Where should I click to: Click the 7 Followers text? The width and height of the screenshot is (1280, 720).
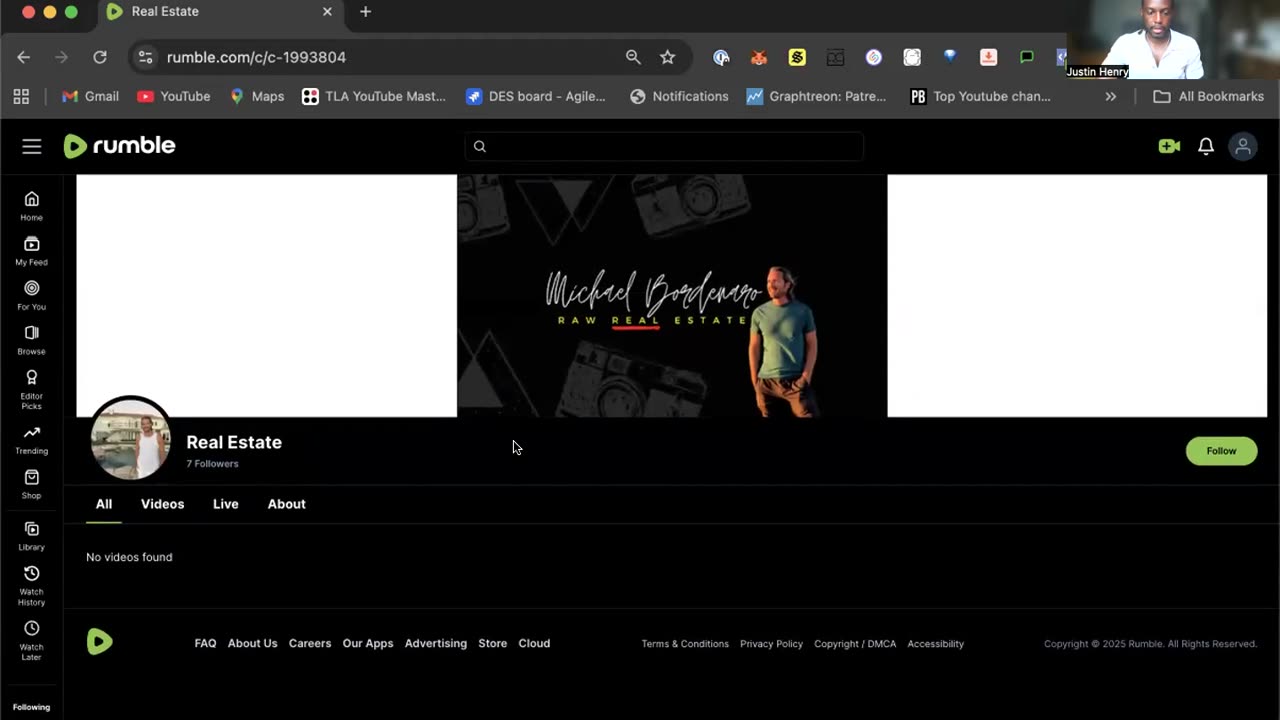[212, 464]
